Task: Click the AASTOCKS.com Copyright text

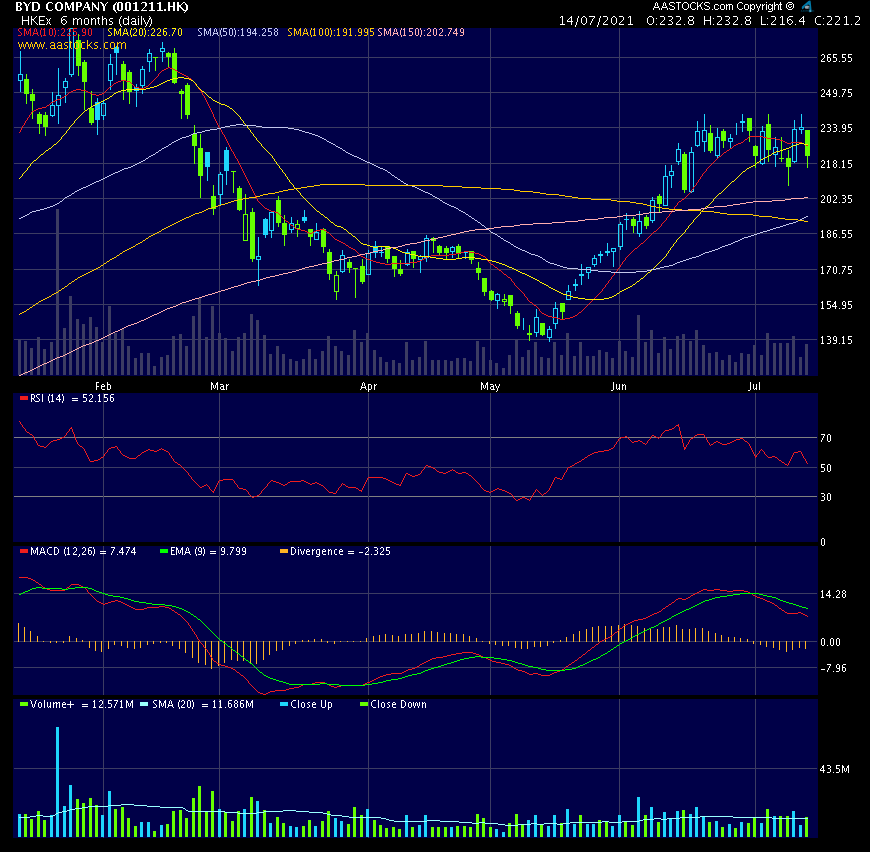Action: click(x=724, y=7)
